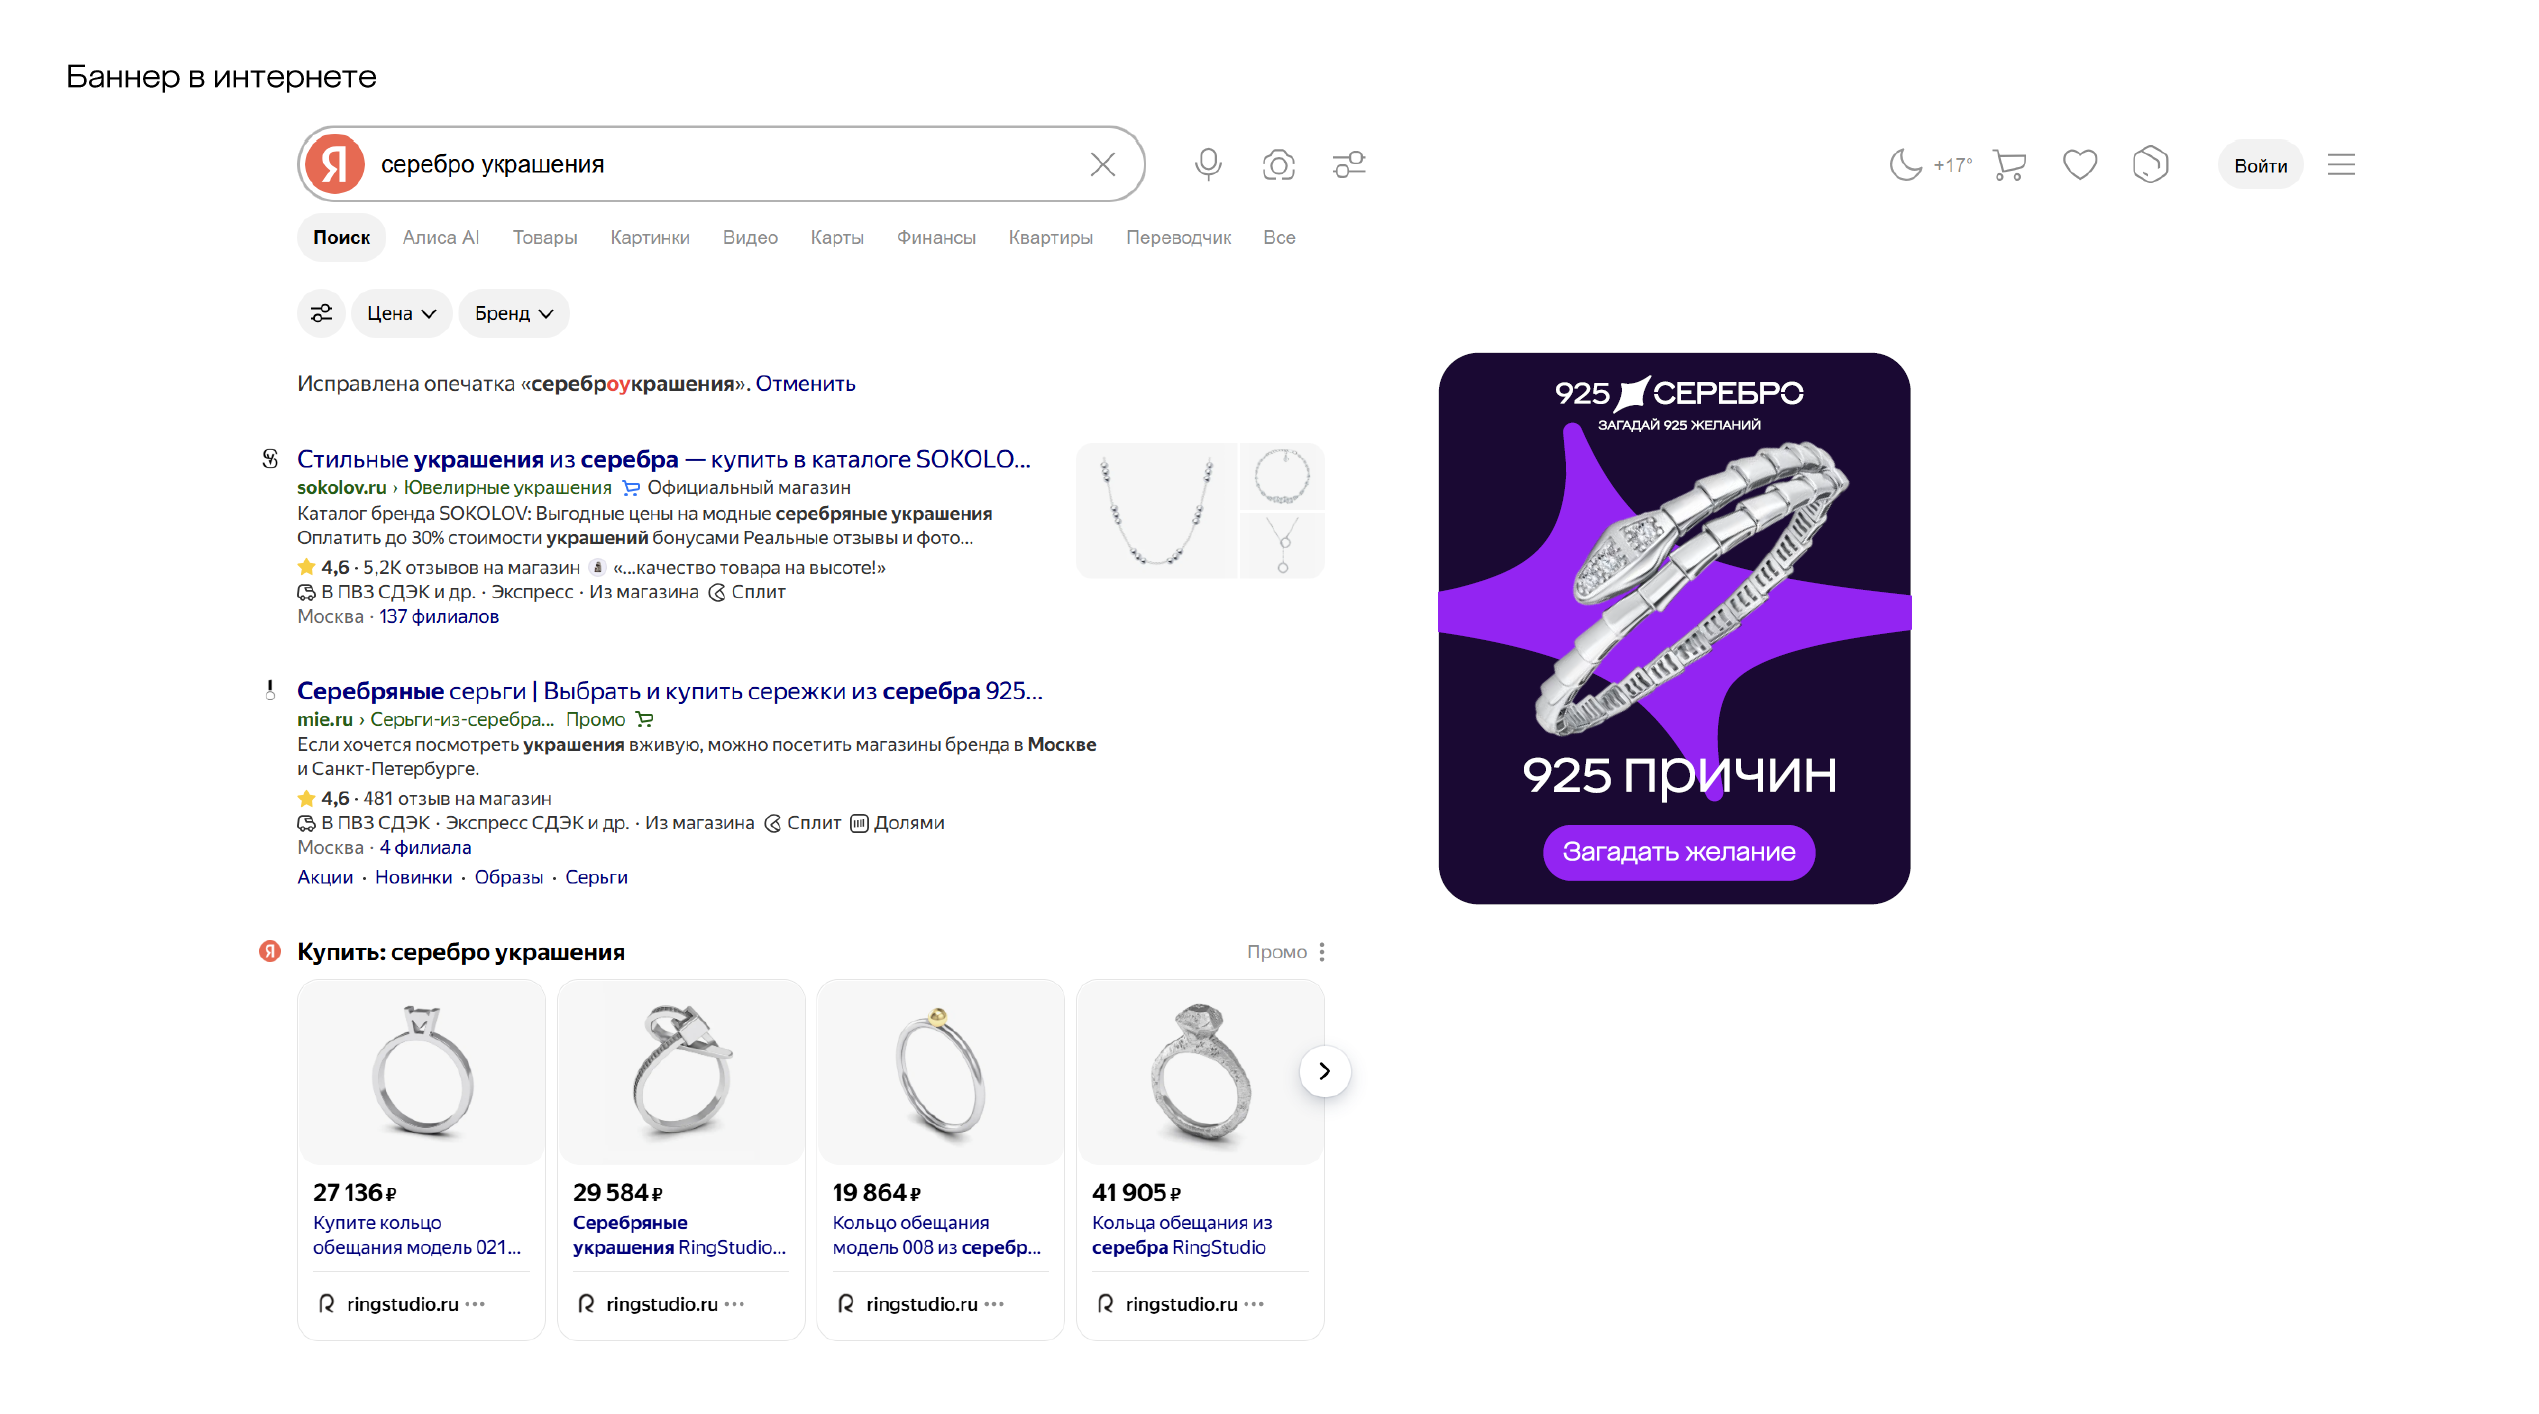2539x1414 pixels.
Task: Click Загадать желание banner button
Action: [1678, 852]
